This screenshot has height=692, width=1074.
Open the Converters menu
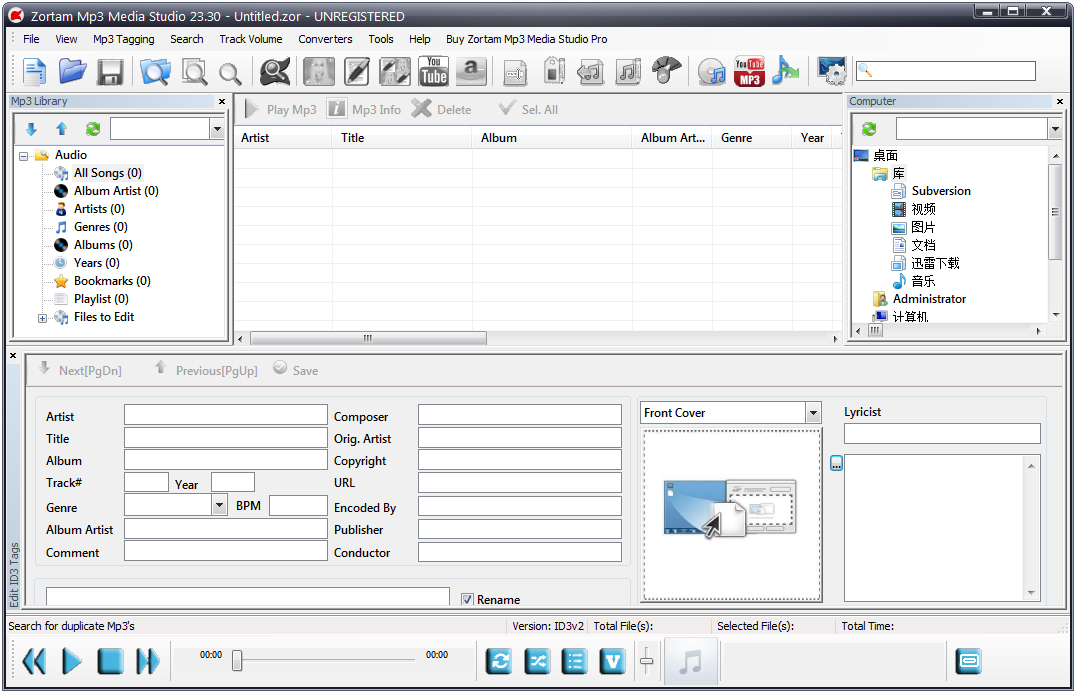[325, 39]
